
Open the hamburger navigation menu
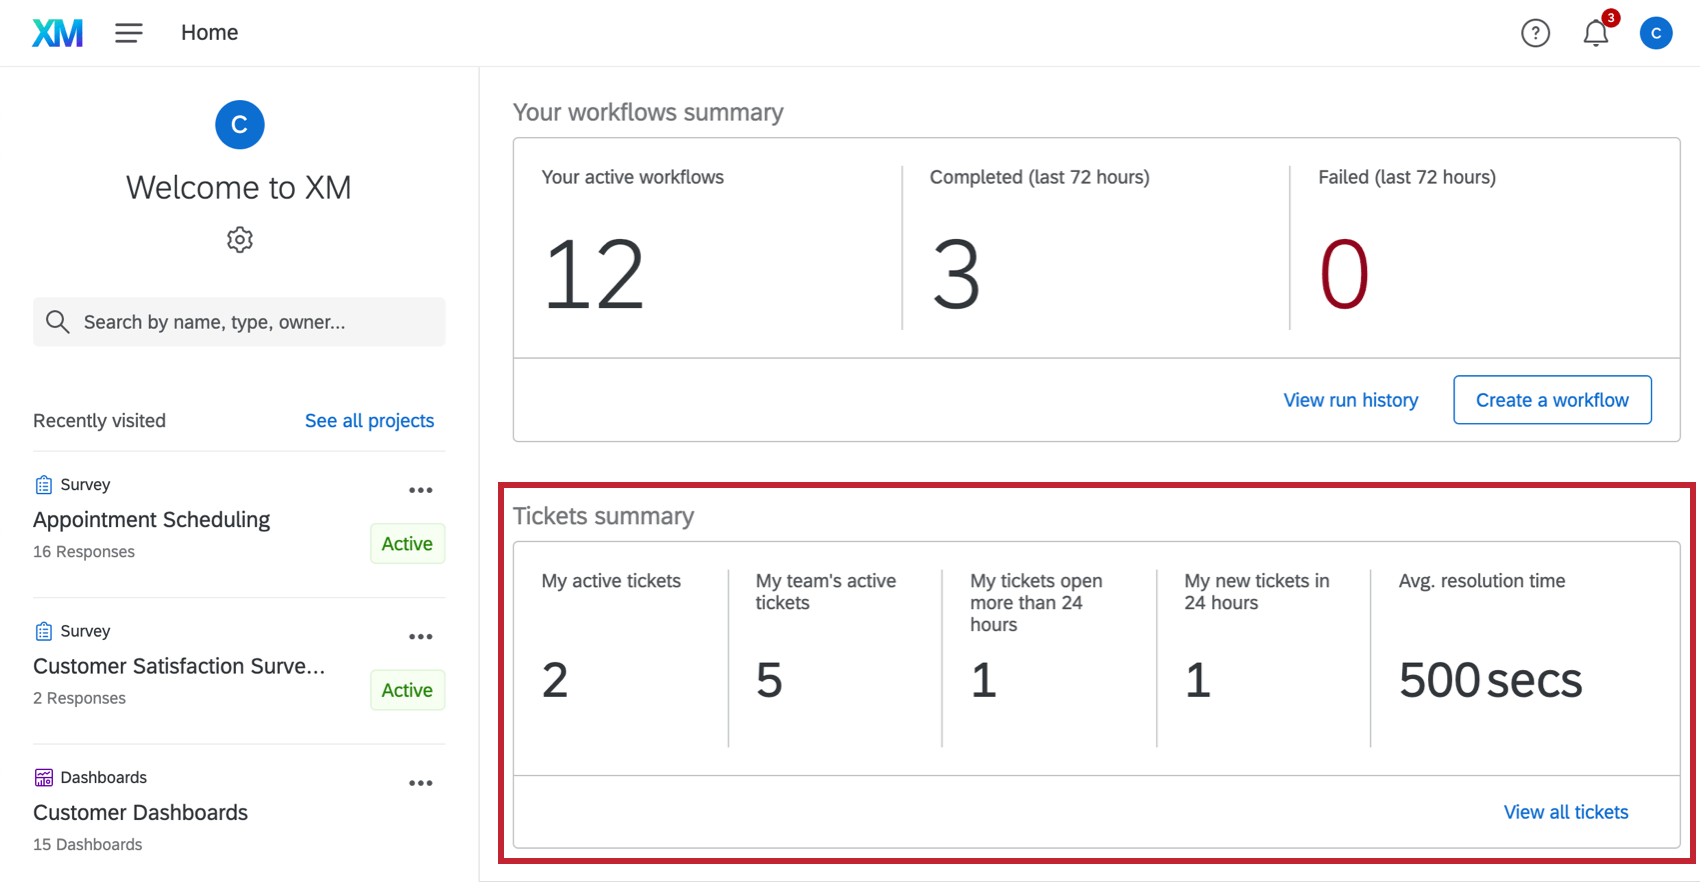tap(129, 33)
